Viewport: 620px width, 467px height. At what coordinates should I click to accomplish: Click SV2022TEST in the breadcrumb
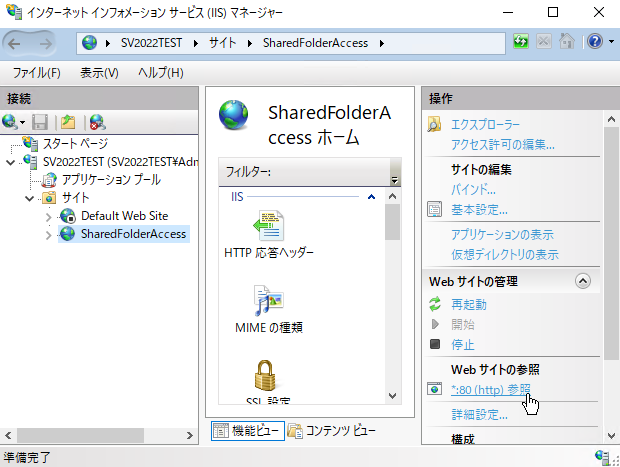pos(151,43)
